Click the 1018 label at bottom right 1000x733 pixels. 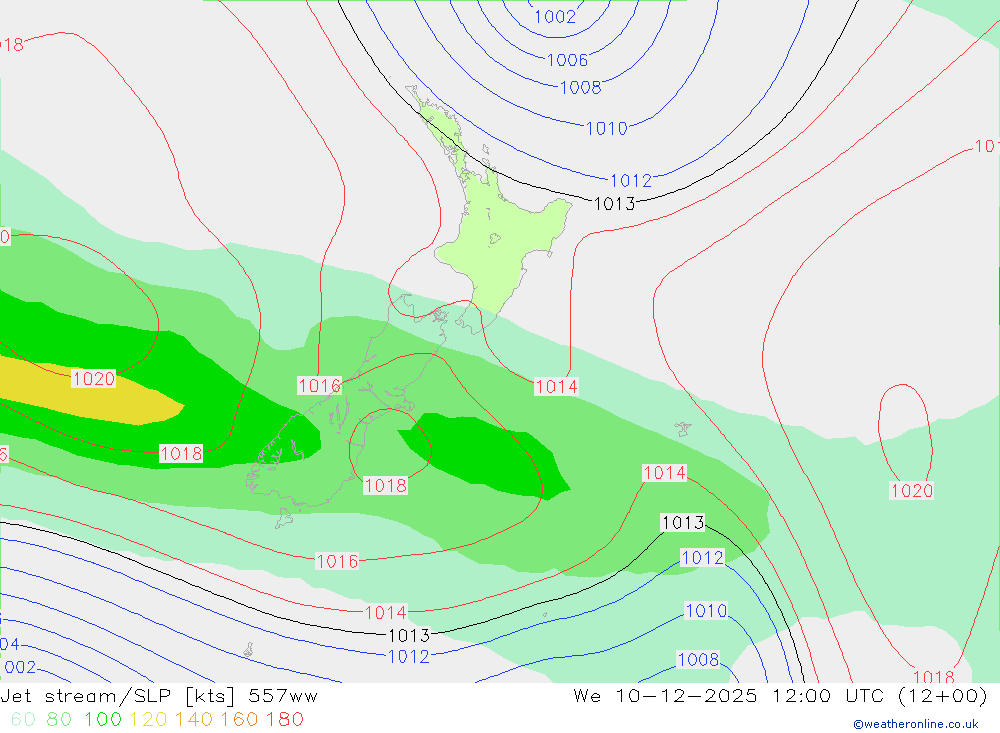tap(934, 676)
